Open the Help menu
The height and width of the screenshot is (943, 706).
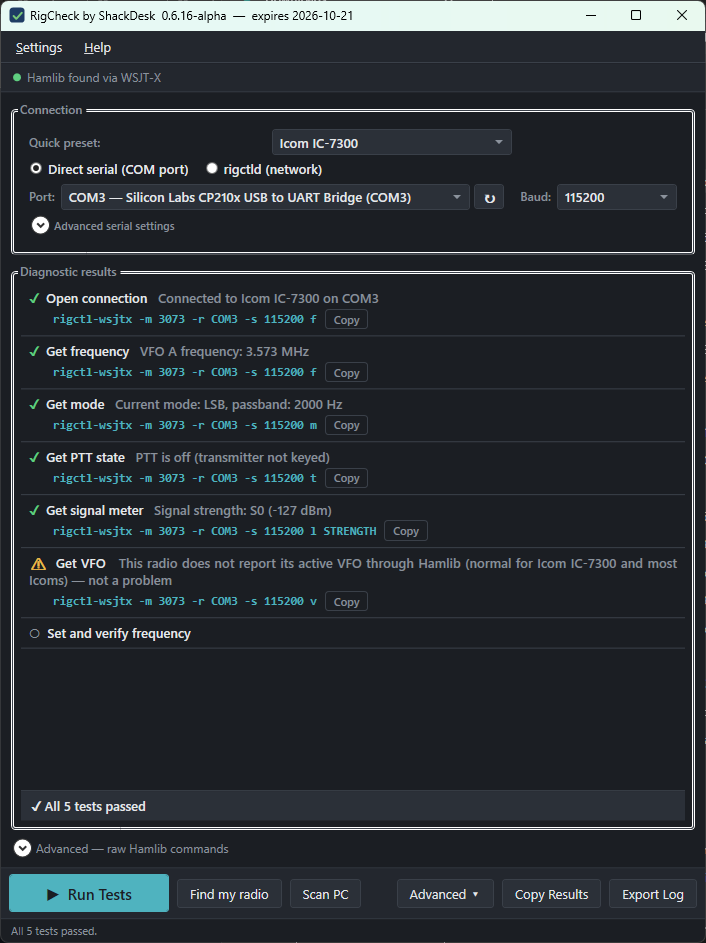(97, 48)
